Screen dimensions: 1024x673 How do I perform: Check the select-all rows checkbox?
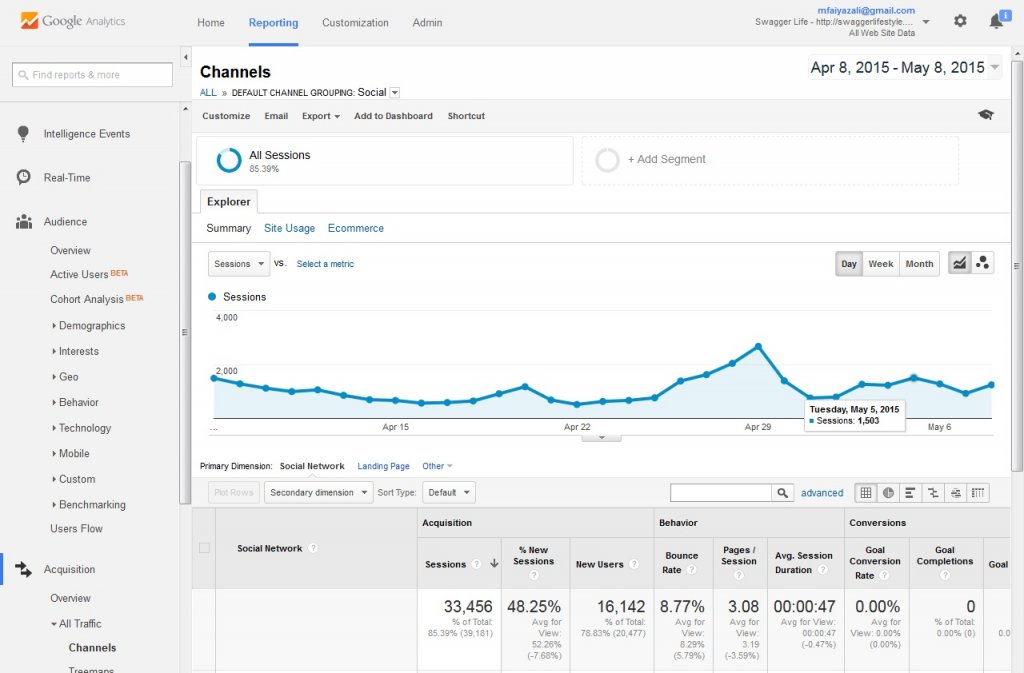(204, 548)
